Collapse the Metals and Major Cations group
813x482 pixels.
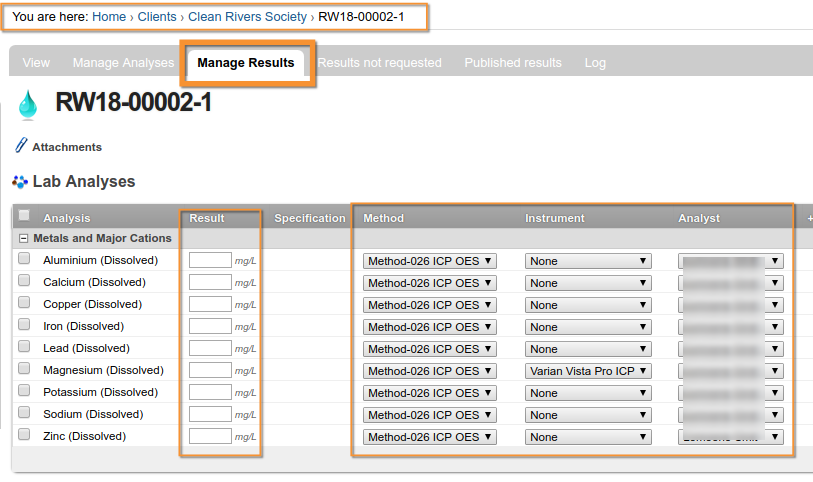[x=24, y=239]
